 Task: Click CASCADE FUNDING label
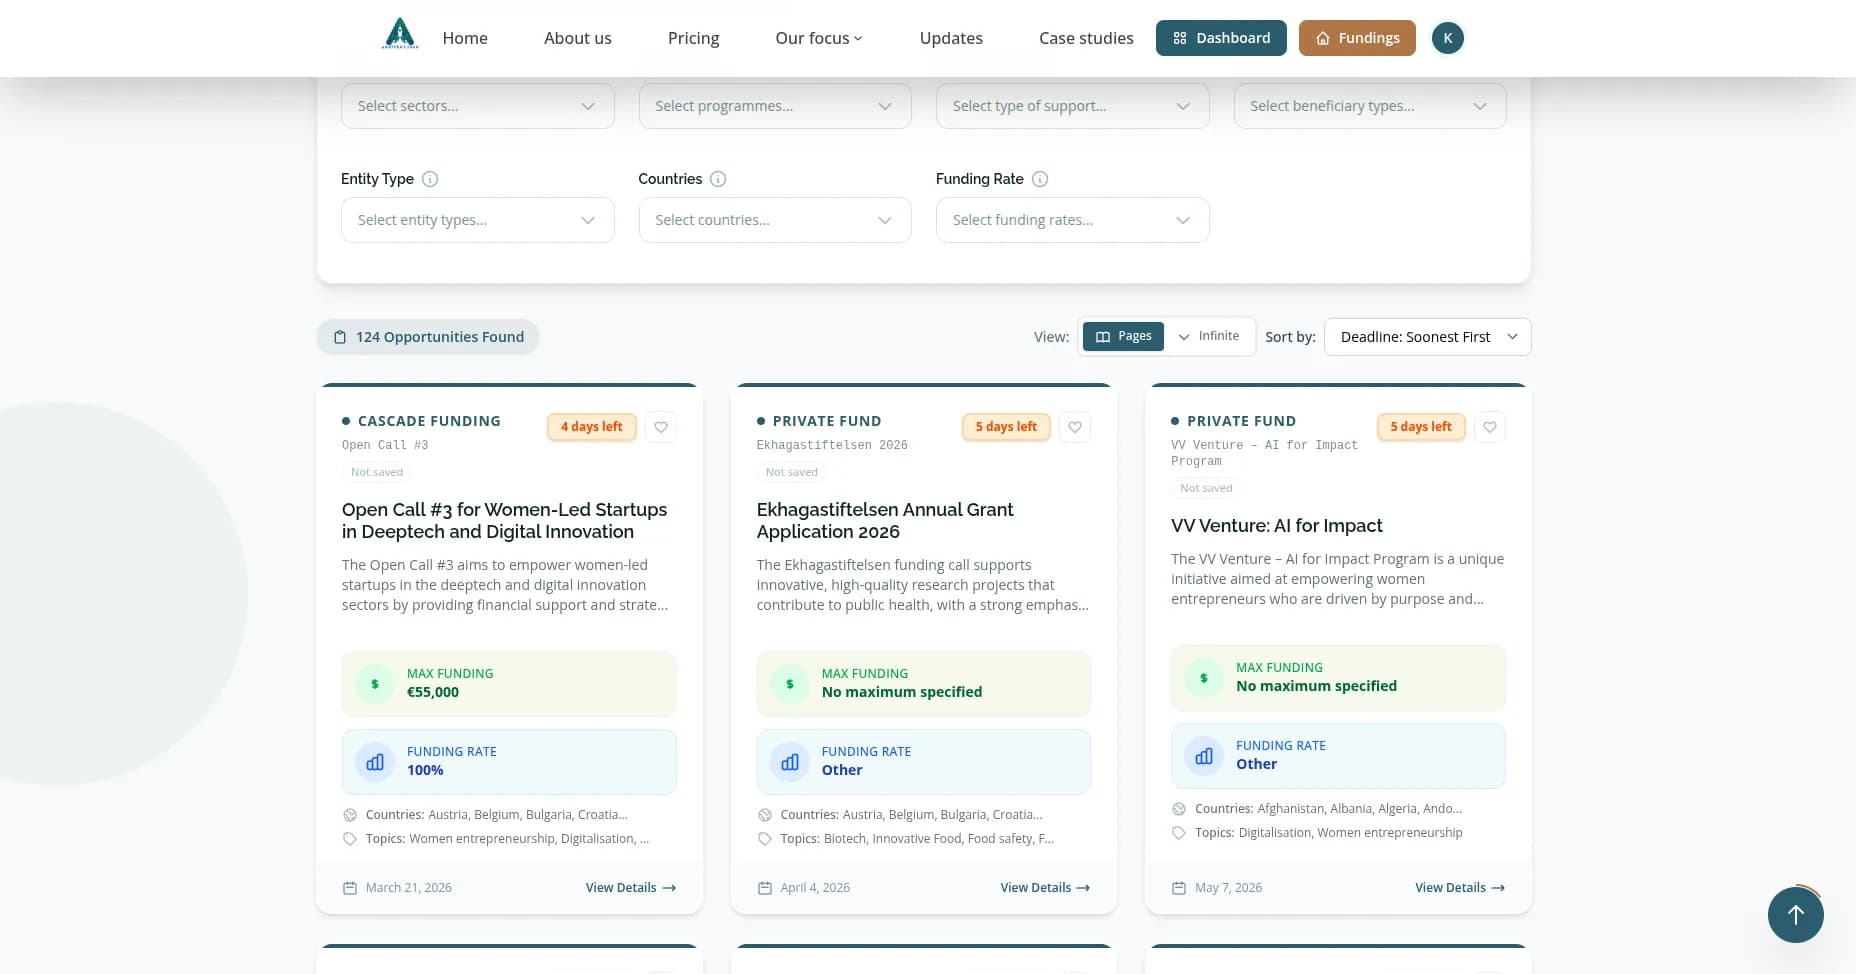tap(429, 421)
